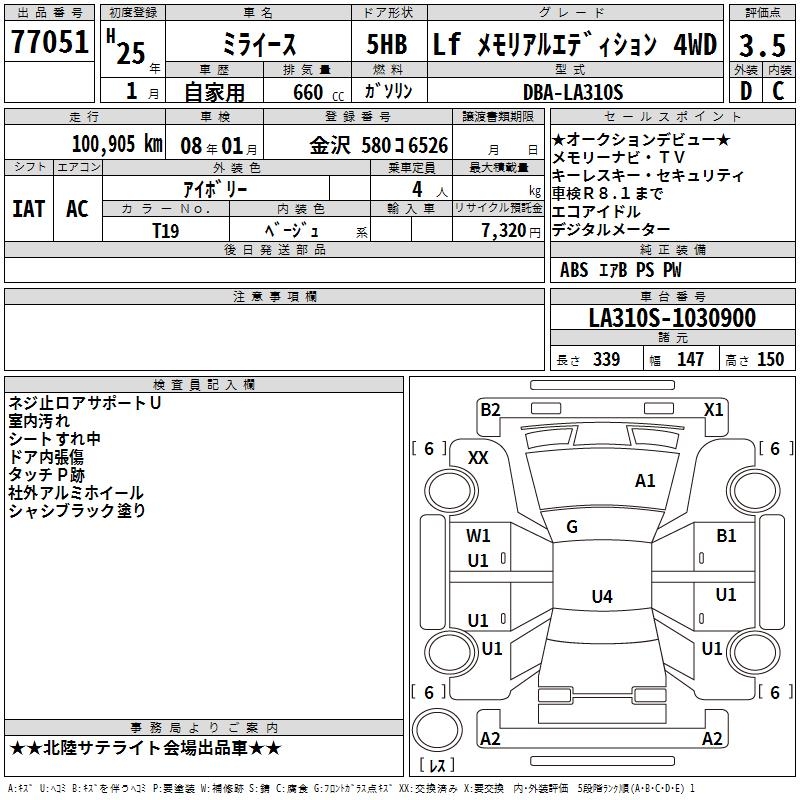Select the U4 roof dent mark
This screenshot has width=800, height=800.
click(602, 596)
